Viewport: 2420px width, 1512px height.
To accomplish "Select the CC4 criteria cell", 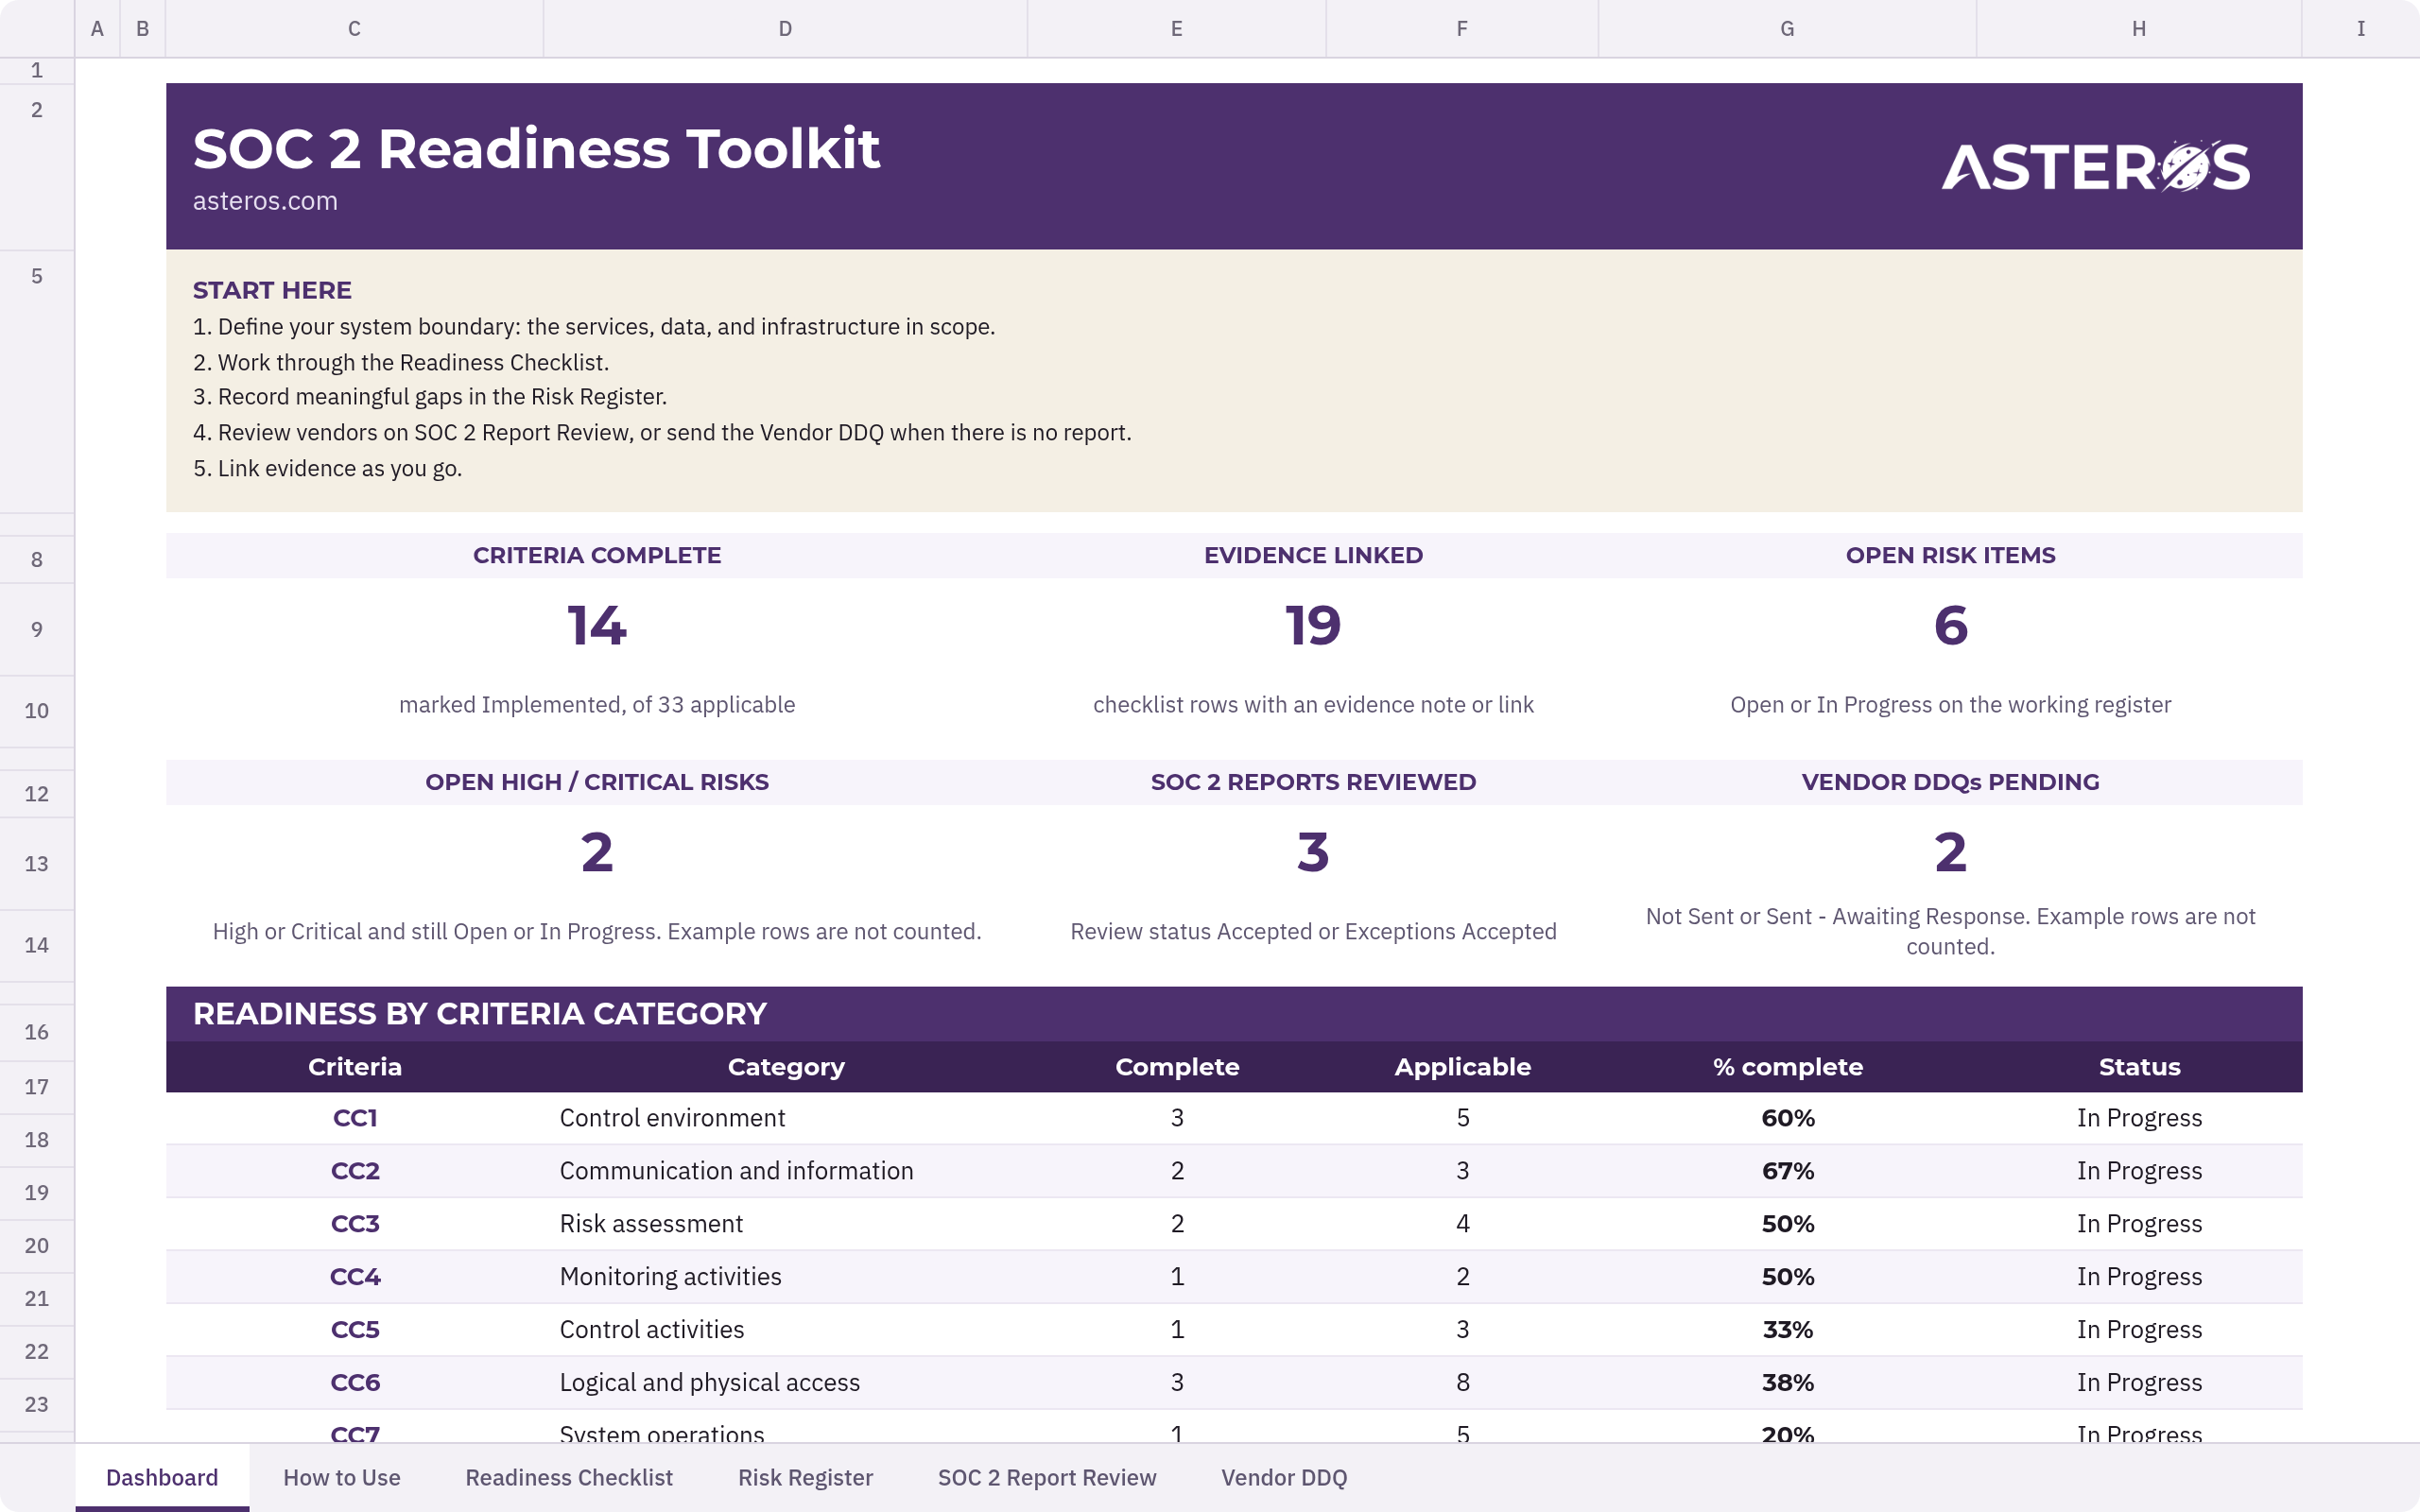I will 355,1277.
